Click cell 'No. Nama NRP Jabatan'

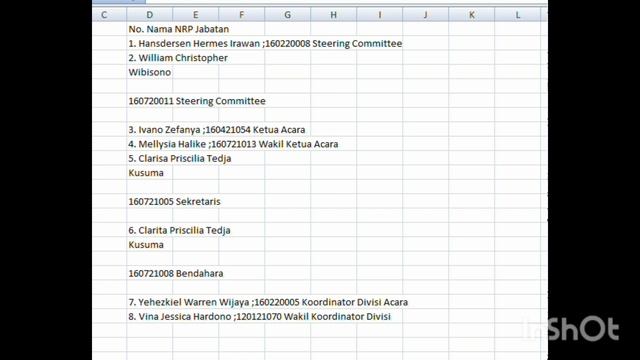coord(179,29)
